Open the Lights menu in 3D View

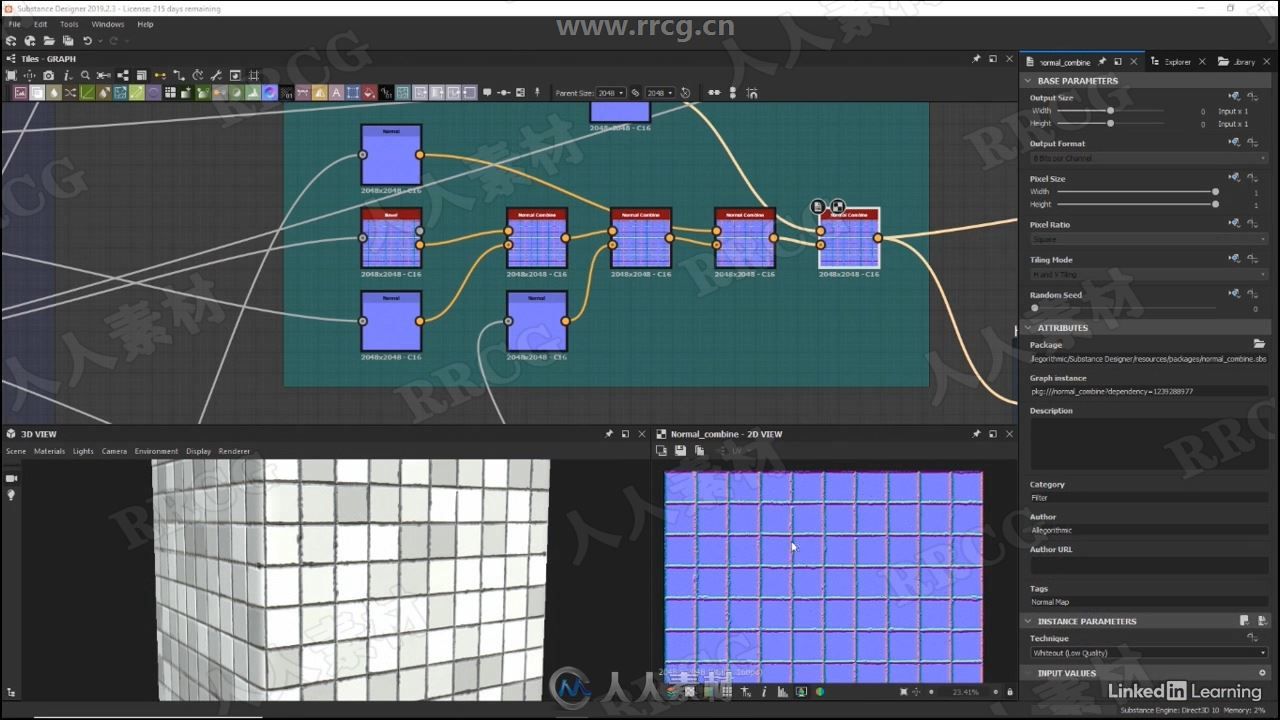(83, 451)
